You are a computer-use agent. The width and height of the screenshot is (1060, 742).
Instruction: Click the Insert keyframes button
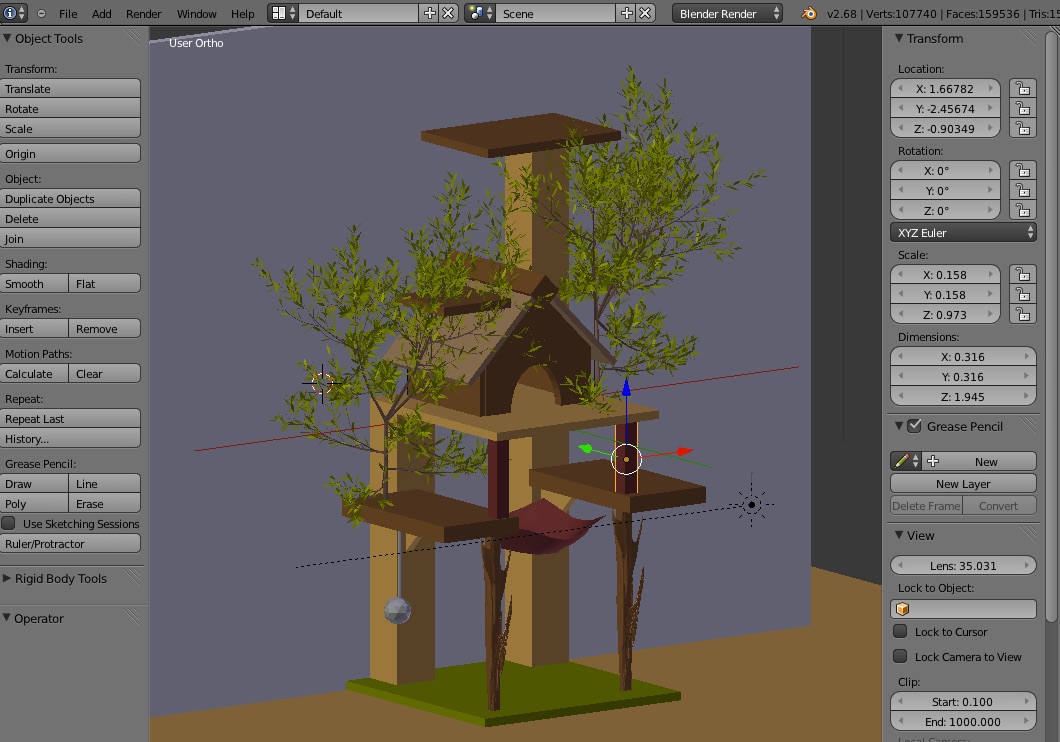coord(34,329)
